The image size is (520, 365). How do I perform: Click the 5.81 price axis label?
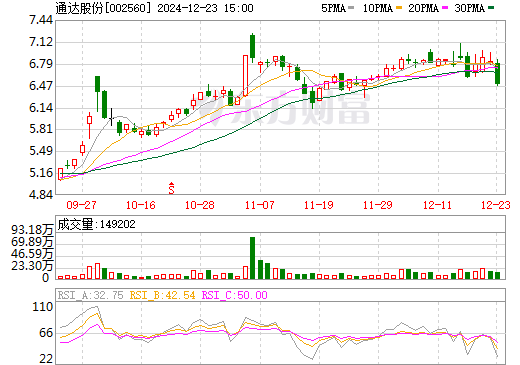[41, 129]
